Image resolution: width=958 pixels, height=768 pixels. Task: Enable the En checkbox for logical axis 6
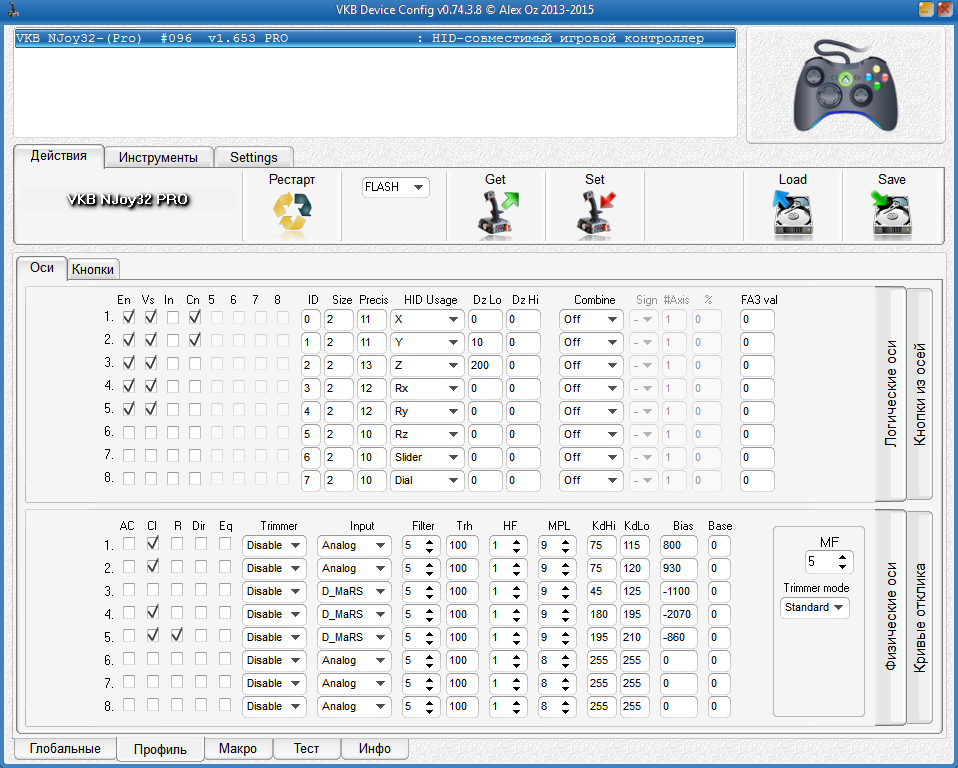[129, 433]
